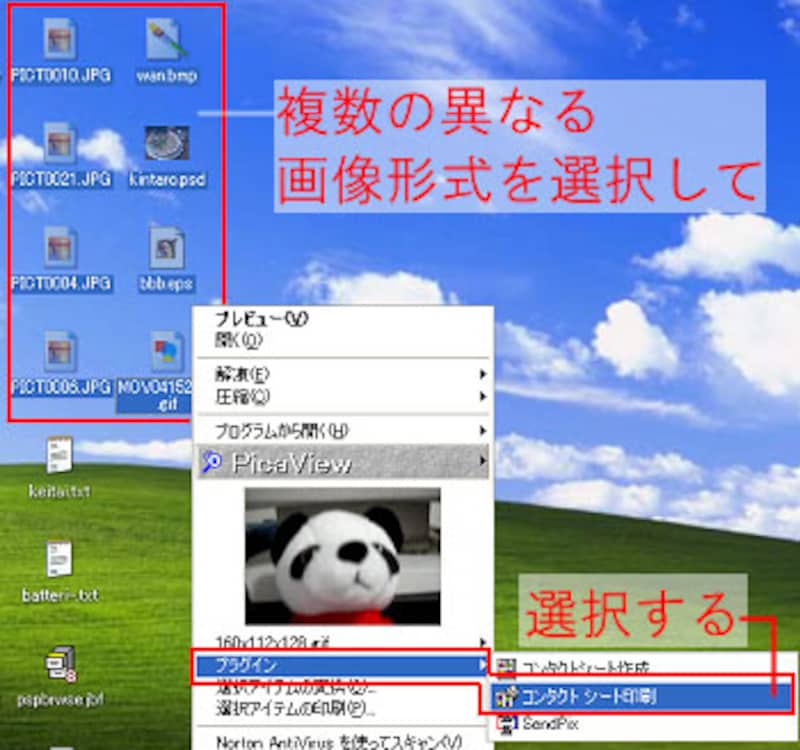Select the MOV04152 gif file icon
Screen dimensions: 800x750
click(x=167, y=352)
